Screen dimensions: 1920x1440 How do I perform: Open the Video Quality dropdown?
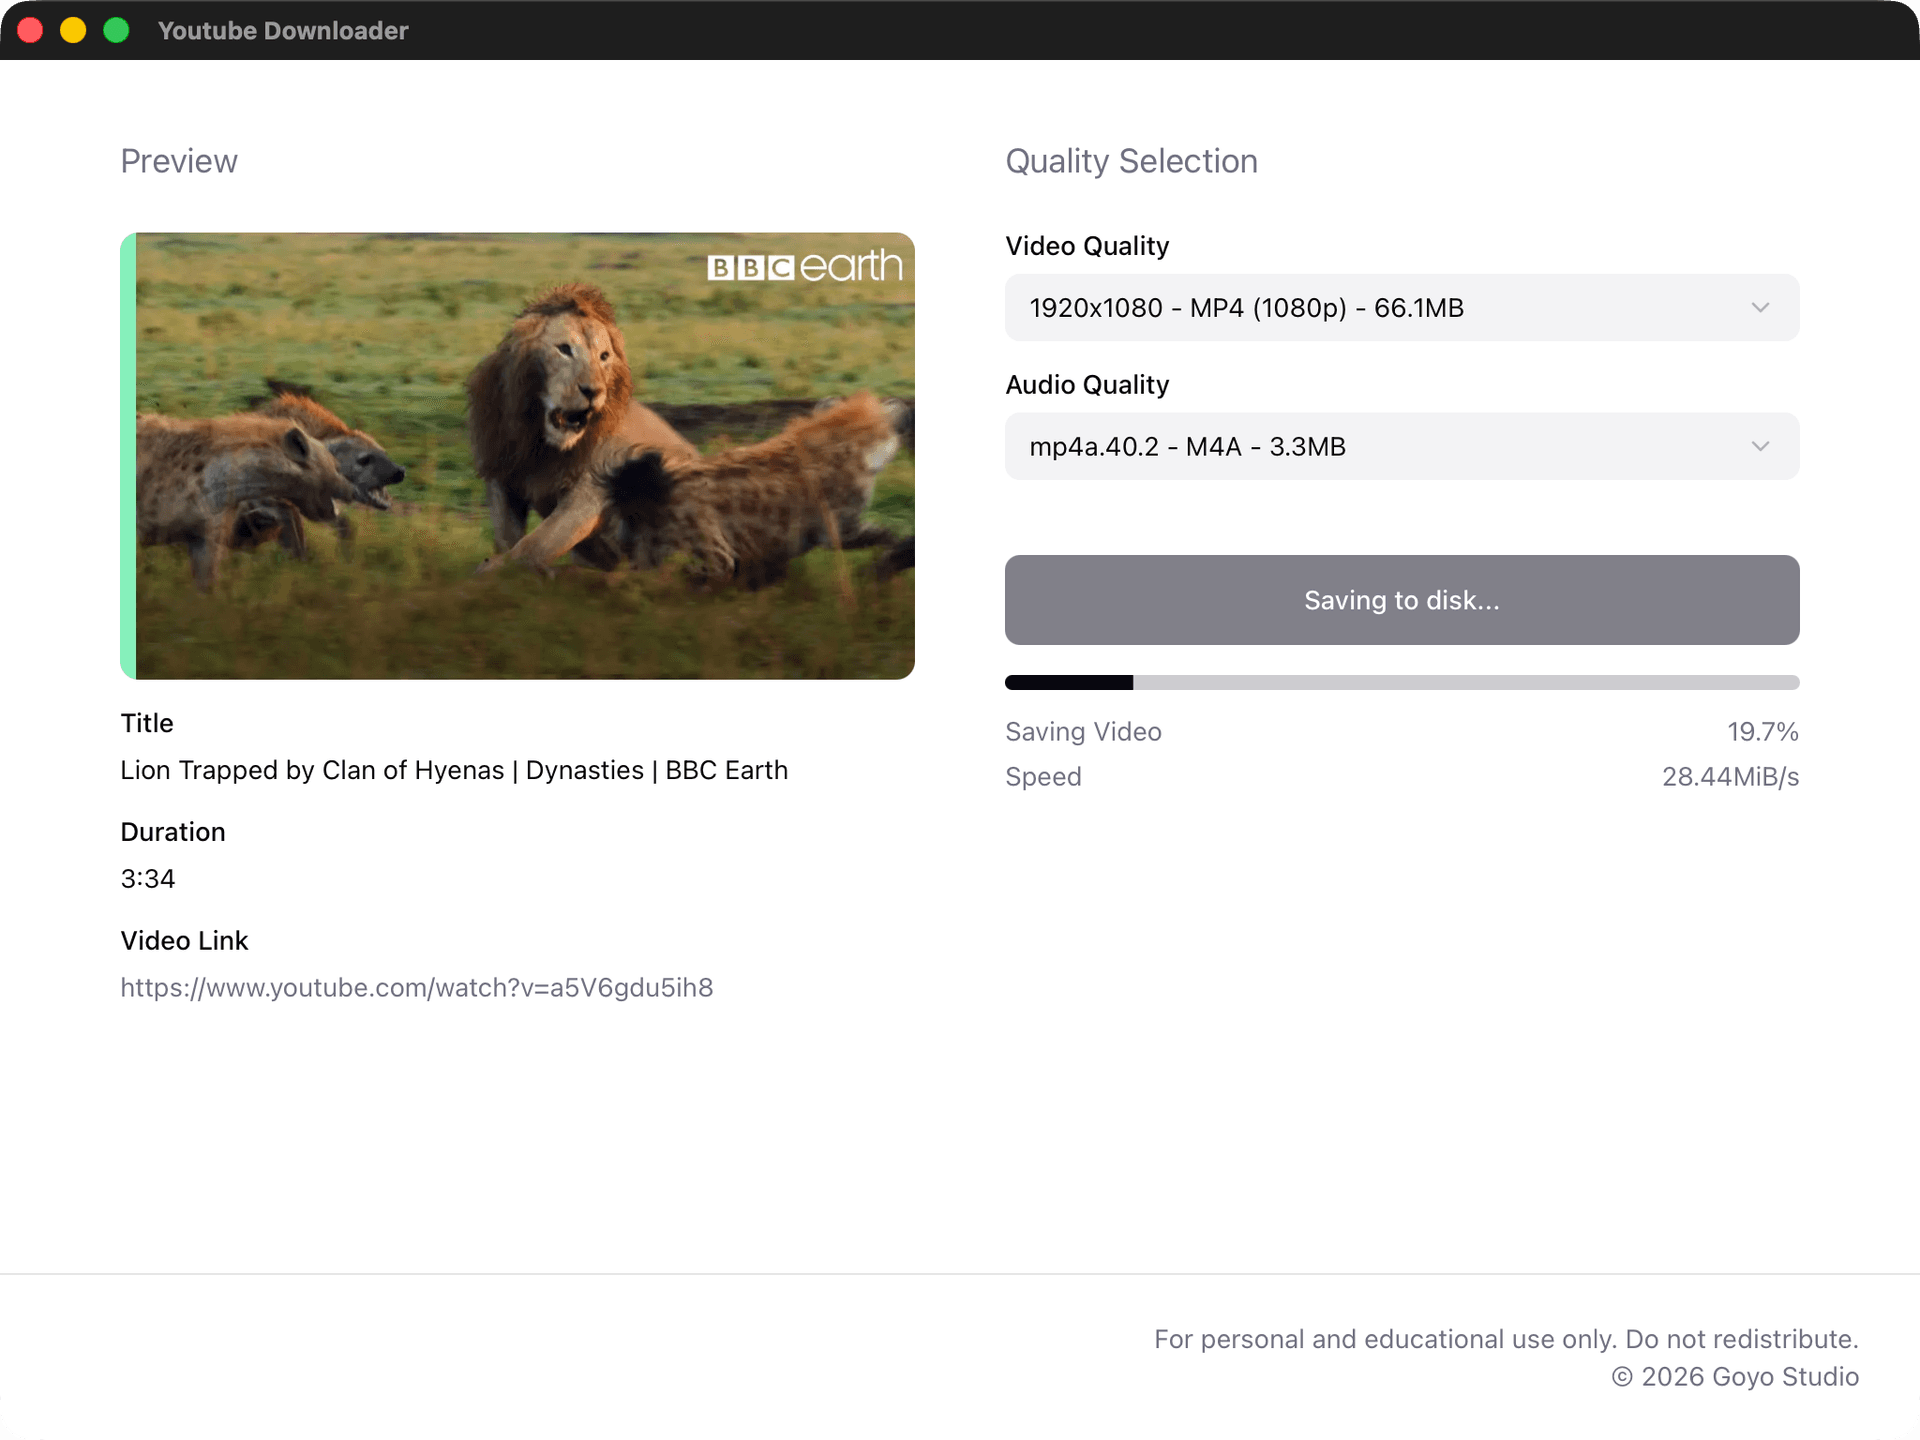click(1401, 307)
